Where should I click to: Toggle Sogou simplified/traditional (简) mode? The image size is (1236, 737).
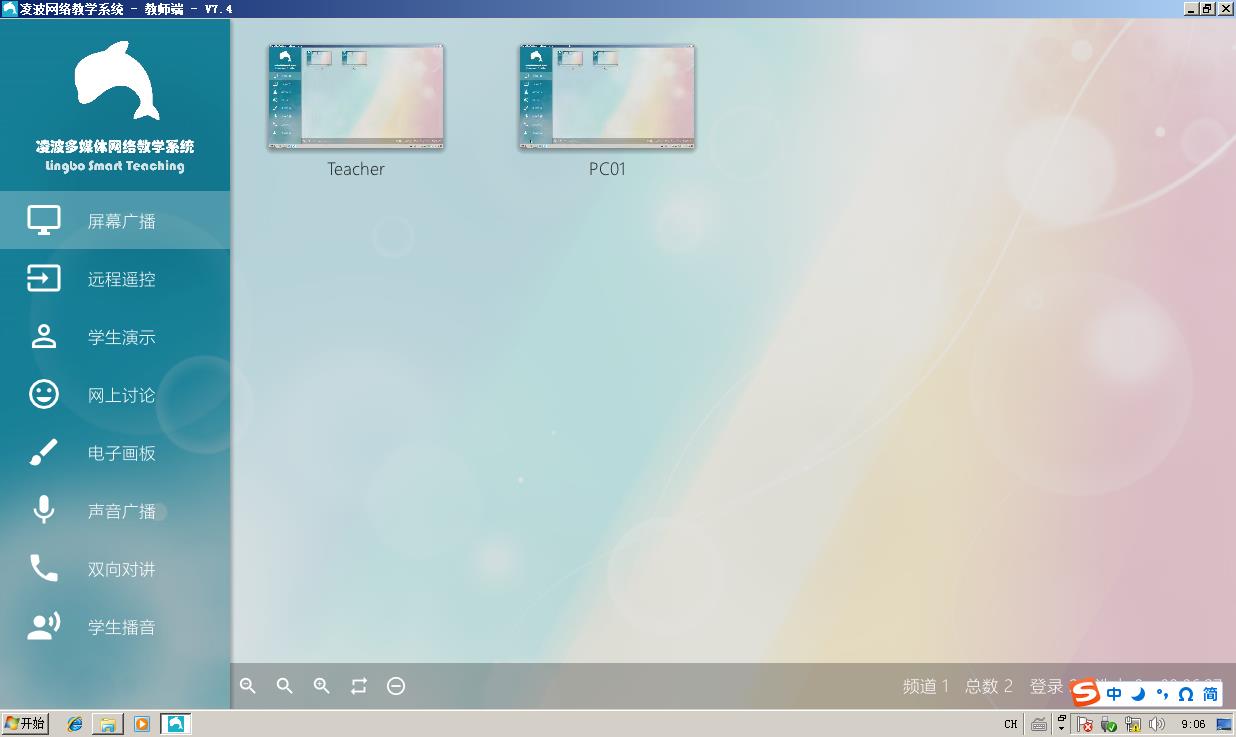click(1210, 694)
